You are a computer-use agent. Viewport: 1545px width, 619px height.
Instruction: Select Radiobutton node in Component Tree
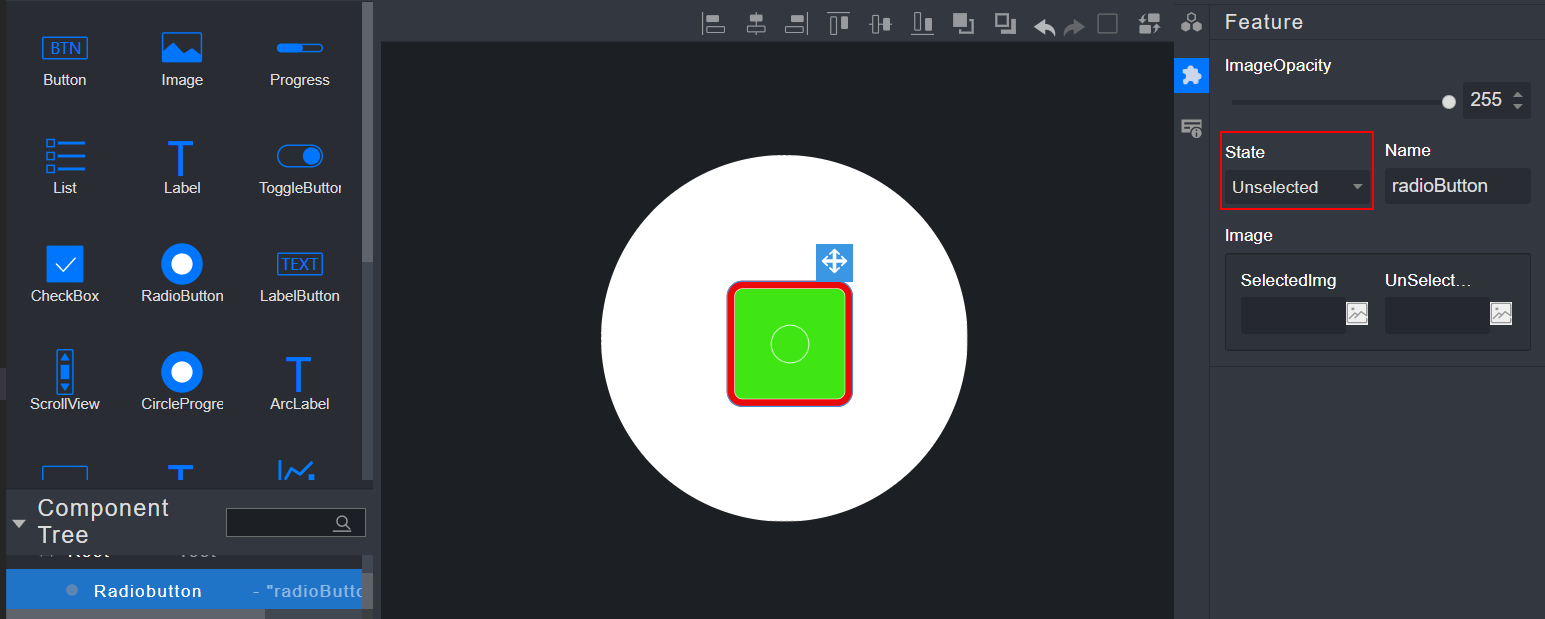(x=148, y=591)
